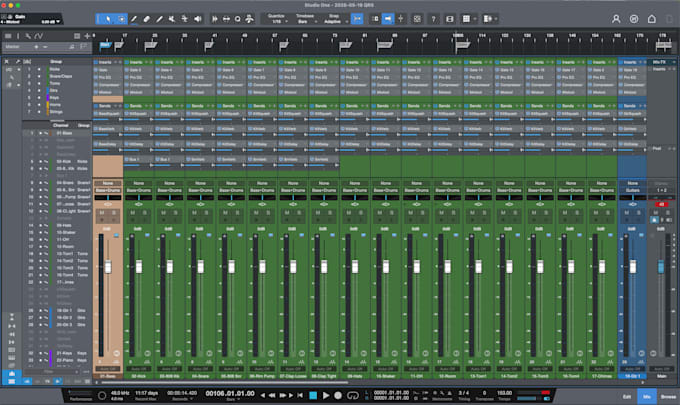Select the Arrow tool

(x=108, y=19)
